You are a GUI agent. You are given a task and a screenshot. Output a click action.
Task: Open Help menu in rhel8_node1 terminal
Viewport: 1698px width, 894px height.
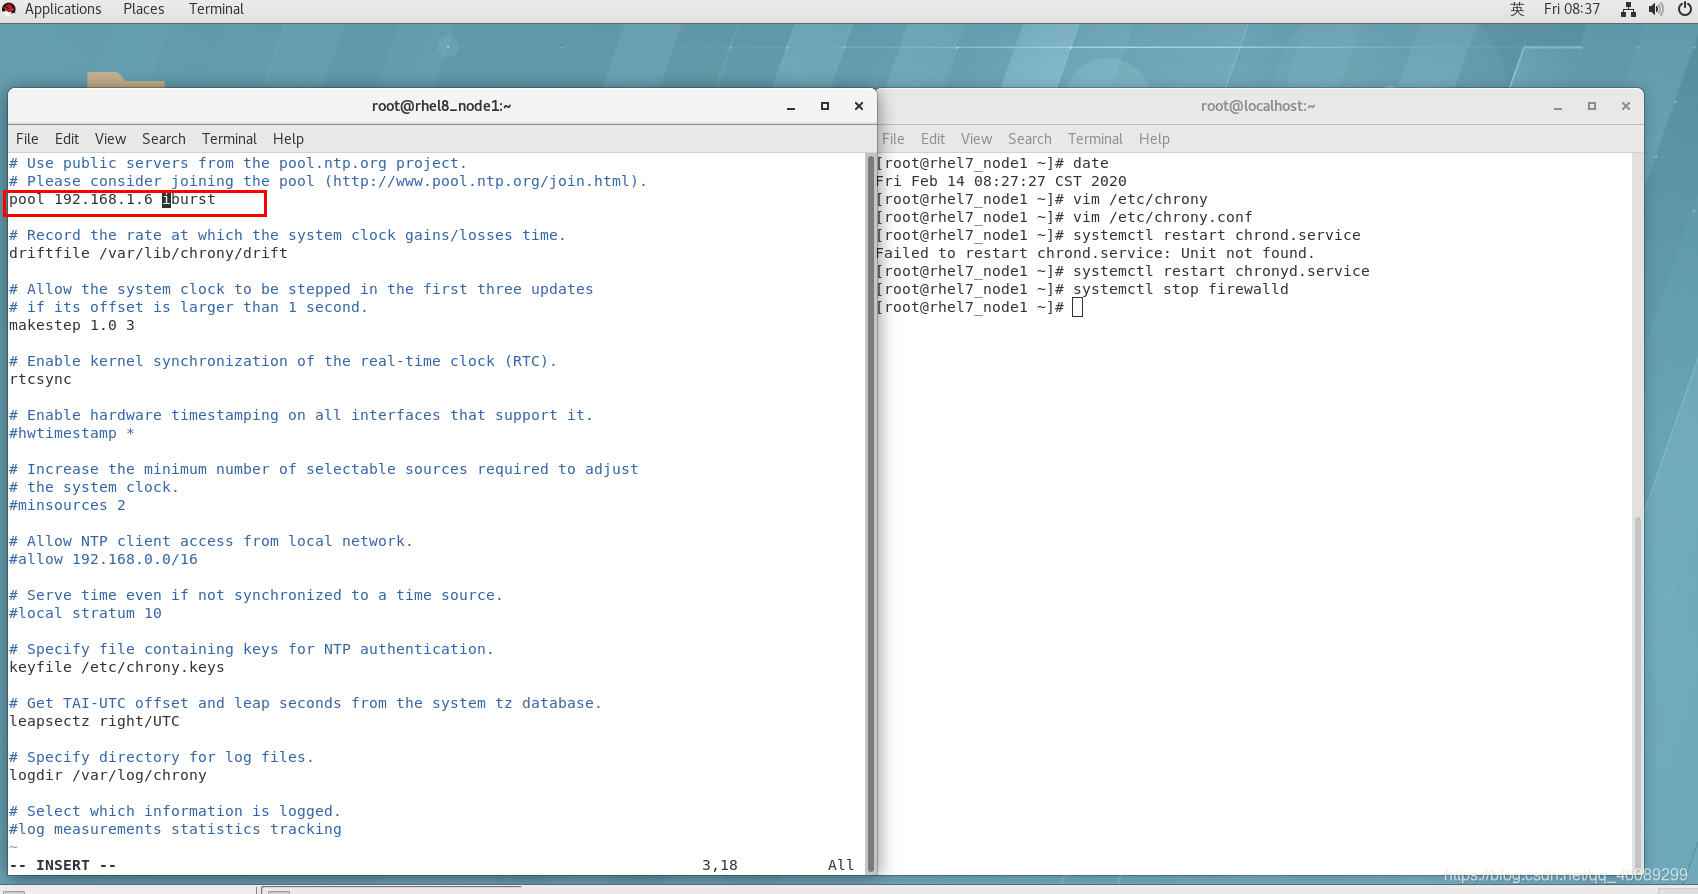coord(288,139)
